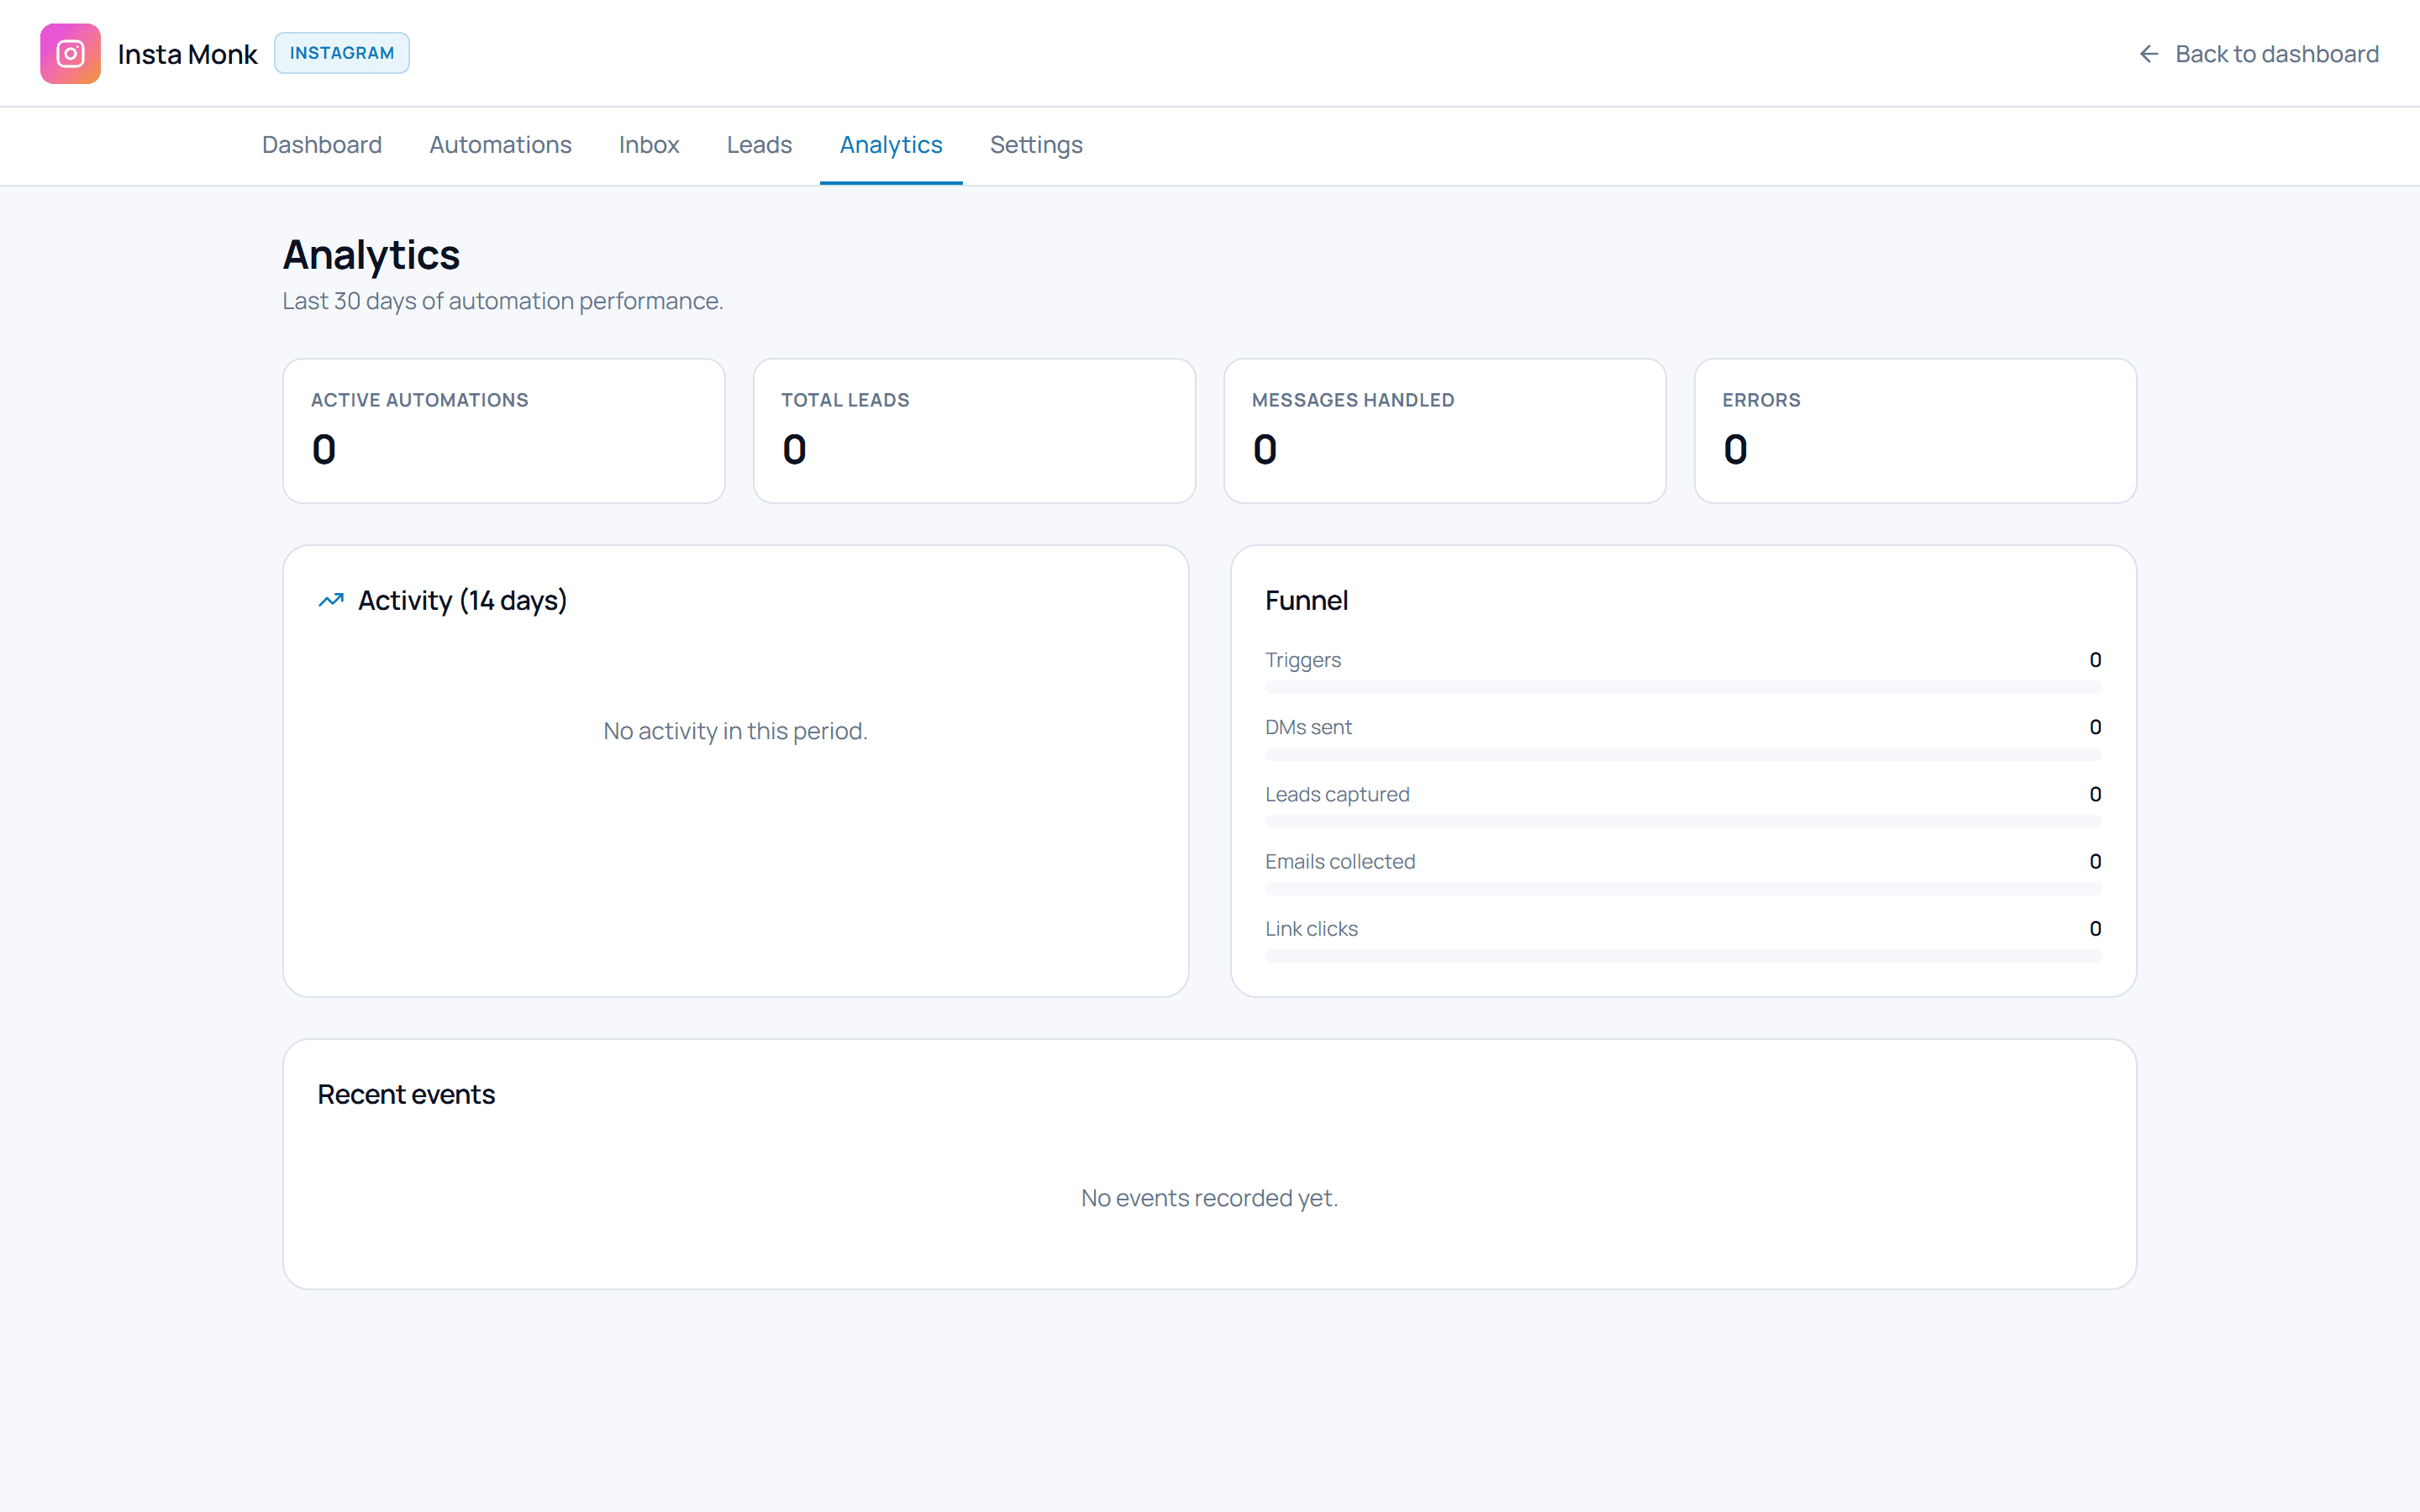Click the INSTAGRAM platform badge
Viewport: 2420px width, 1512px height.
coord(342,53)
